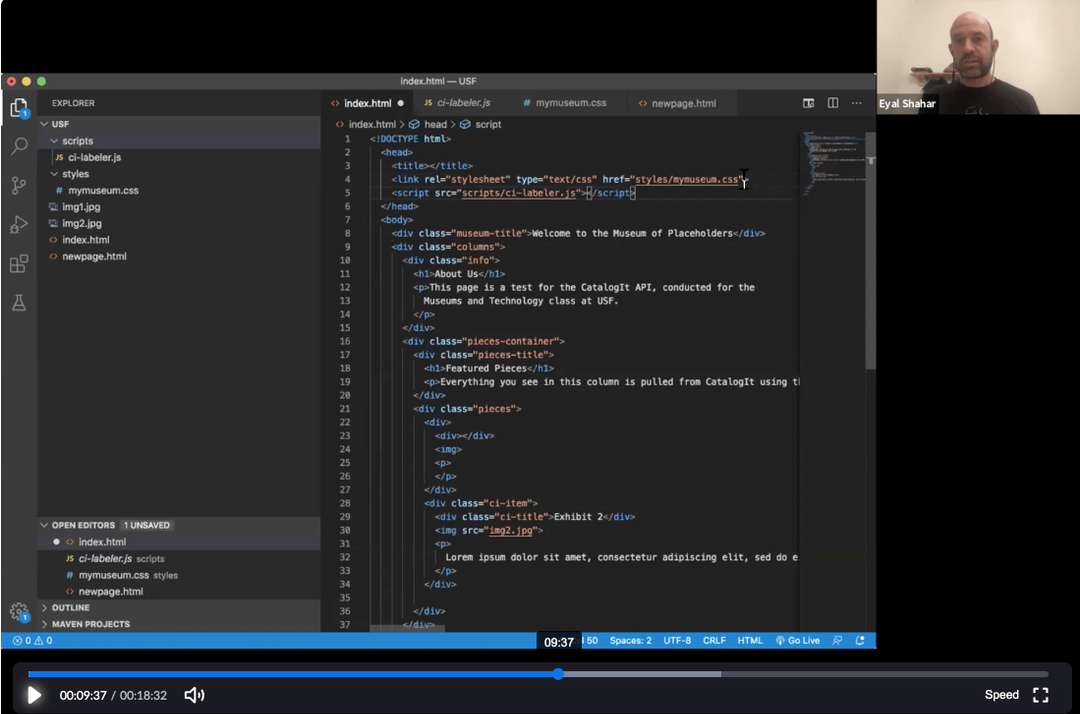Open the video Speed setting

(1001, 695)
